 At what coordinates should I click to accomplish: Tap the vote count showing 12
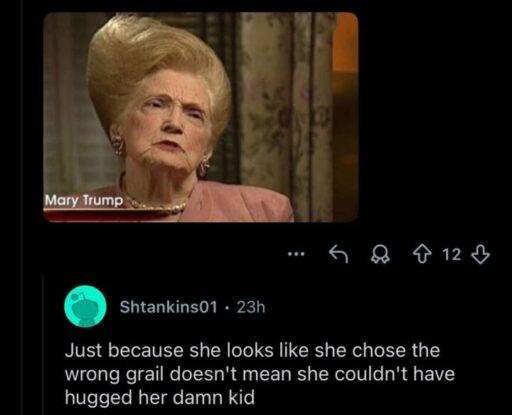pyautogui.click(x=452, y=255)
